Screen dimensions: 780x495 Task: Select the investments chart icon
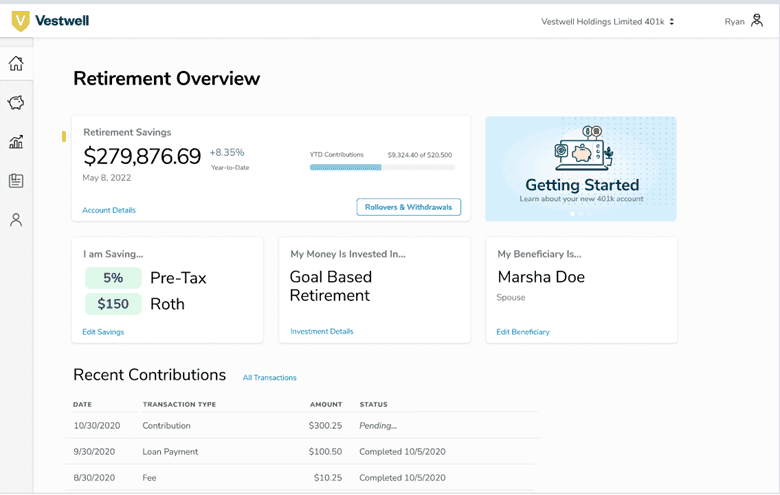[x=16, y=142]
